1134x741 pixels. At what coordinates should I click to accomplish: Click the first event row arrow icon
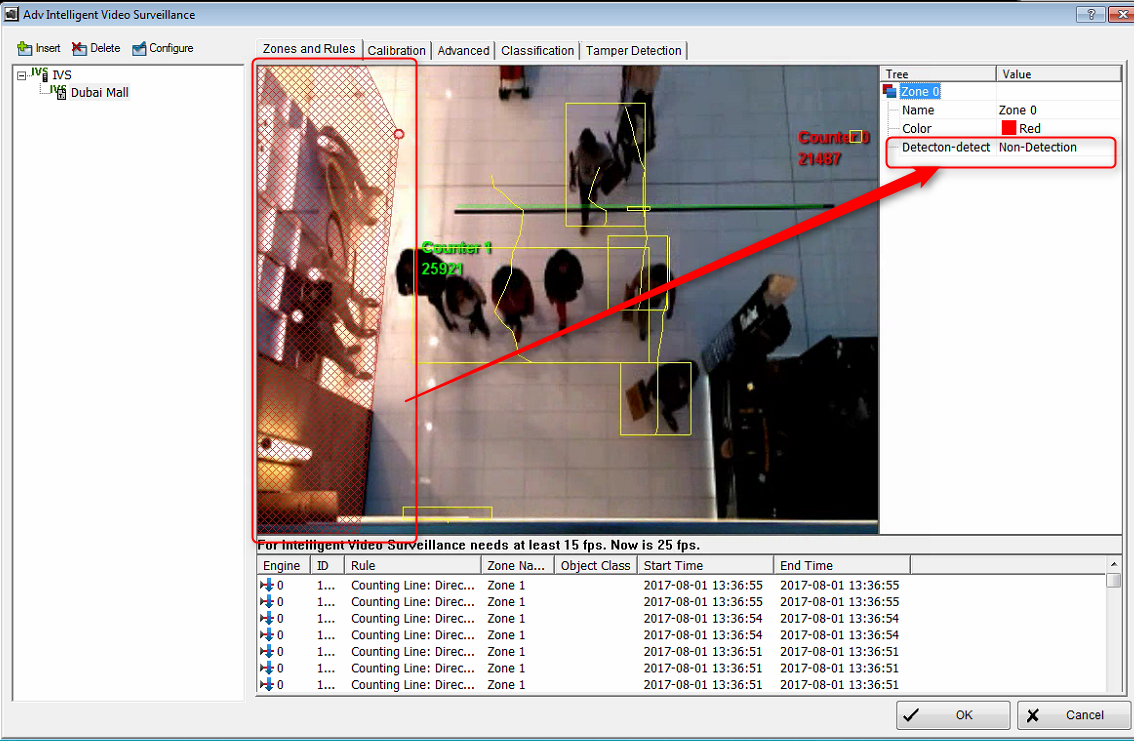tap(267, 585)
